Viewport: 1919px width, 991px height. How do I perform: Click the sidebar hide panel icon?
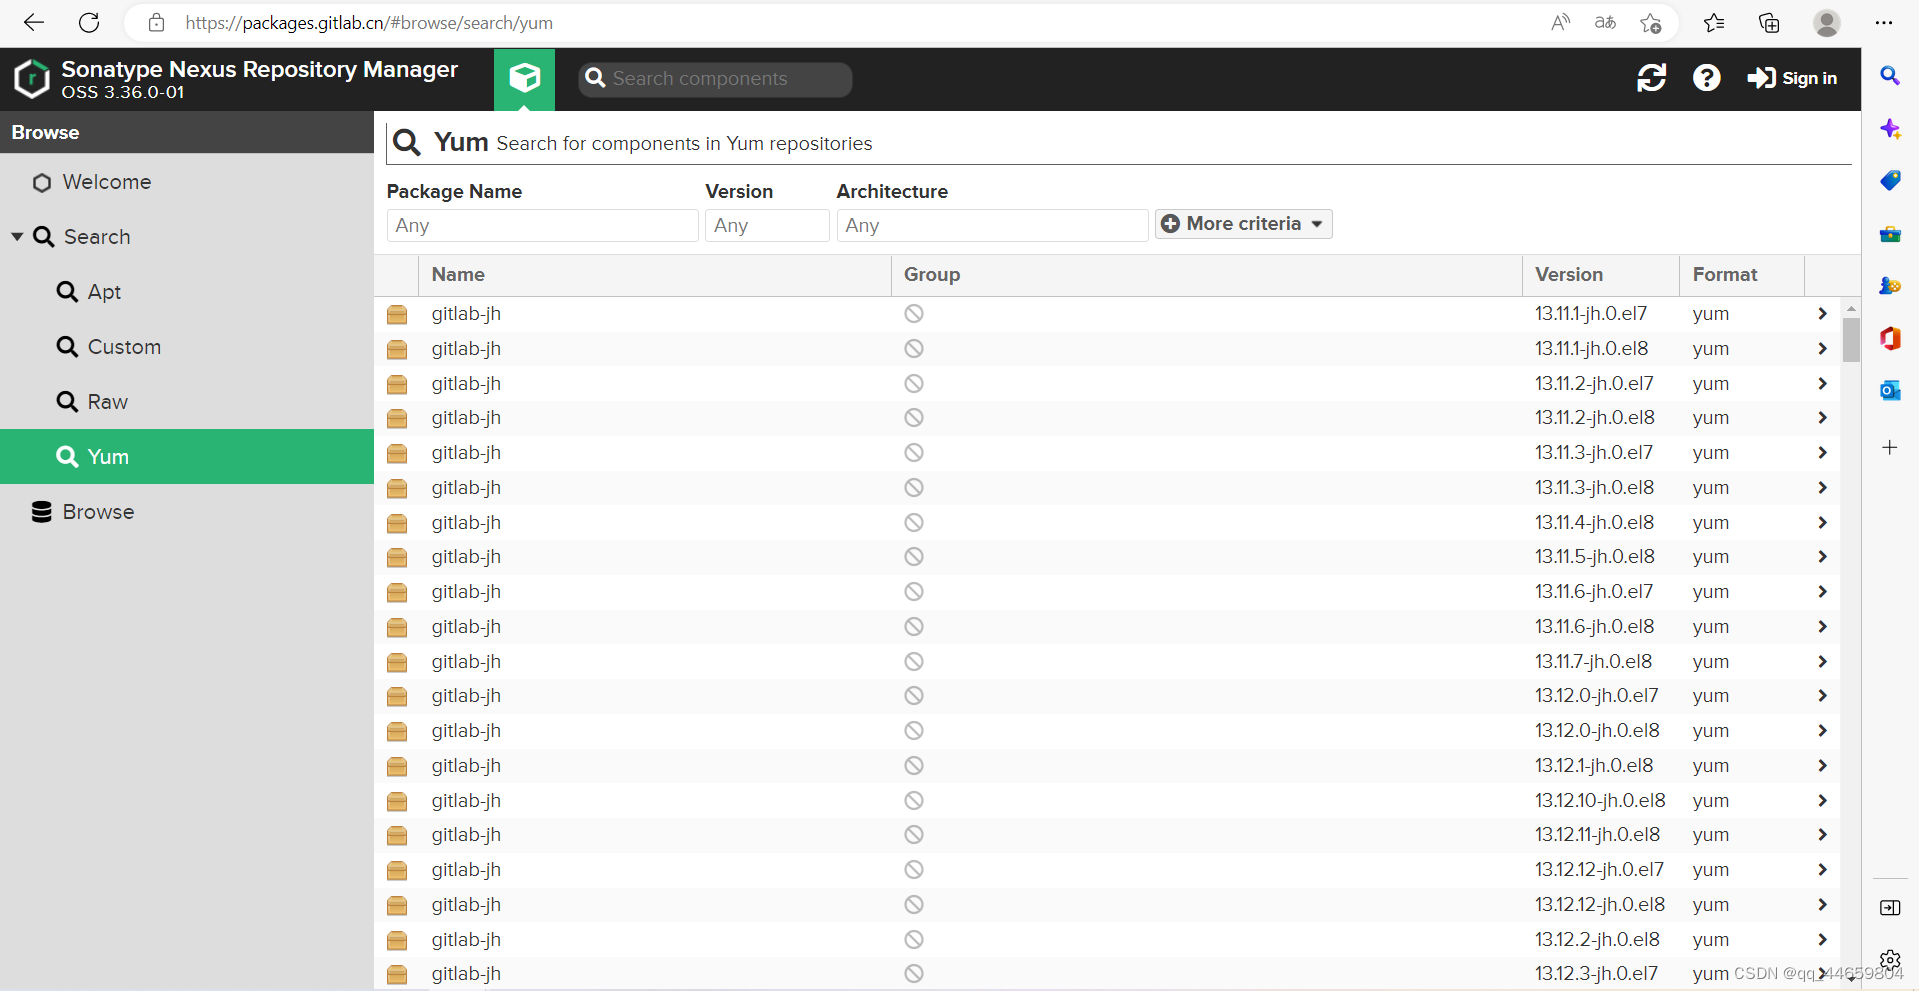1890,908
